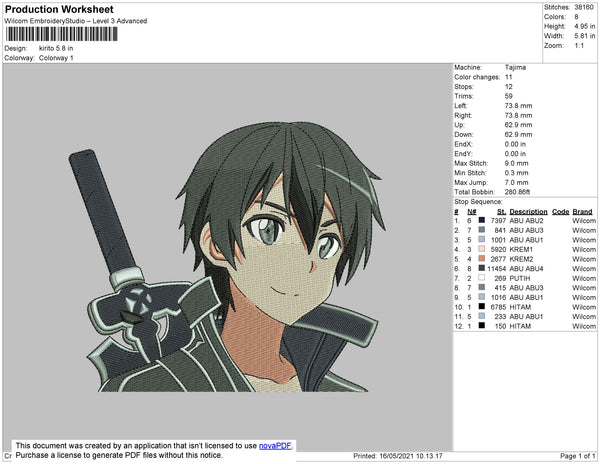Click the Stitches value 38160
Image resolution: width=600 pixels, height=464 pixels.
(x=584, y=7)
